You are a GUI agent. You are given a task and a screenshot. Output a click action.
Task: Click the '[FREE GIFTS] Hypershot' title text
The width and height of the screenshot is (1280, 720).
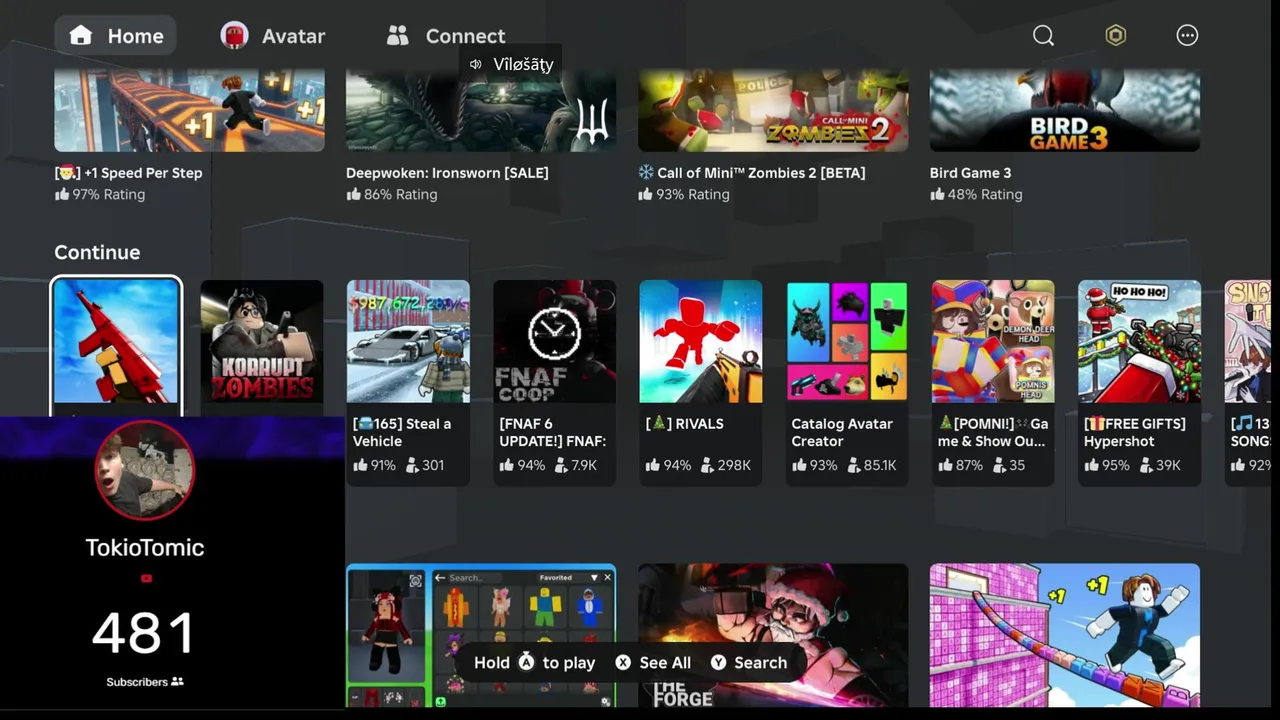click(1135, 432)
